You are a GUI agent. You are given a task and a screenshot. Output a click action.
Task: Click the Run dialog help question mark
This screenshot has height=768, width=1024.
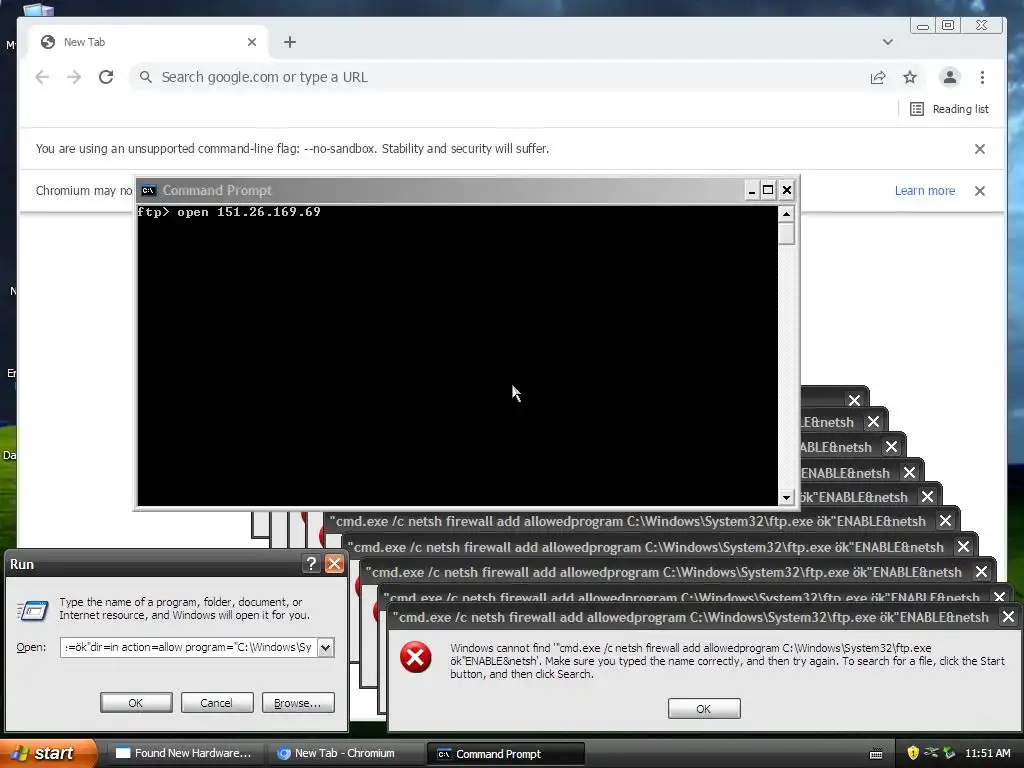(311, 564)
